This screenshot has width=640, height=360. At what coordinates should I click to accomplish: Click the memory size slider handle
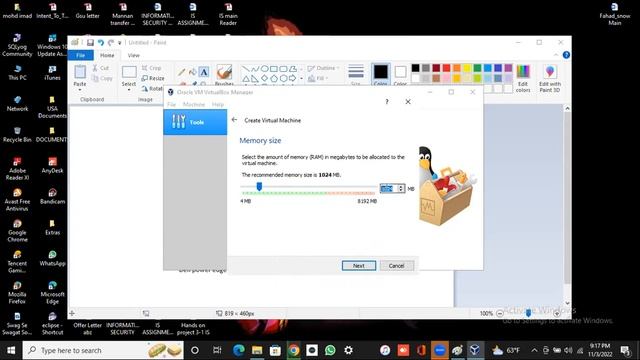(259, 187)
